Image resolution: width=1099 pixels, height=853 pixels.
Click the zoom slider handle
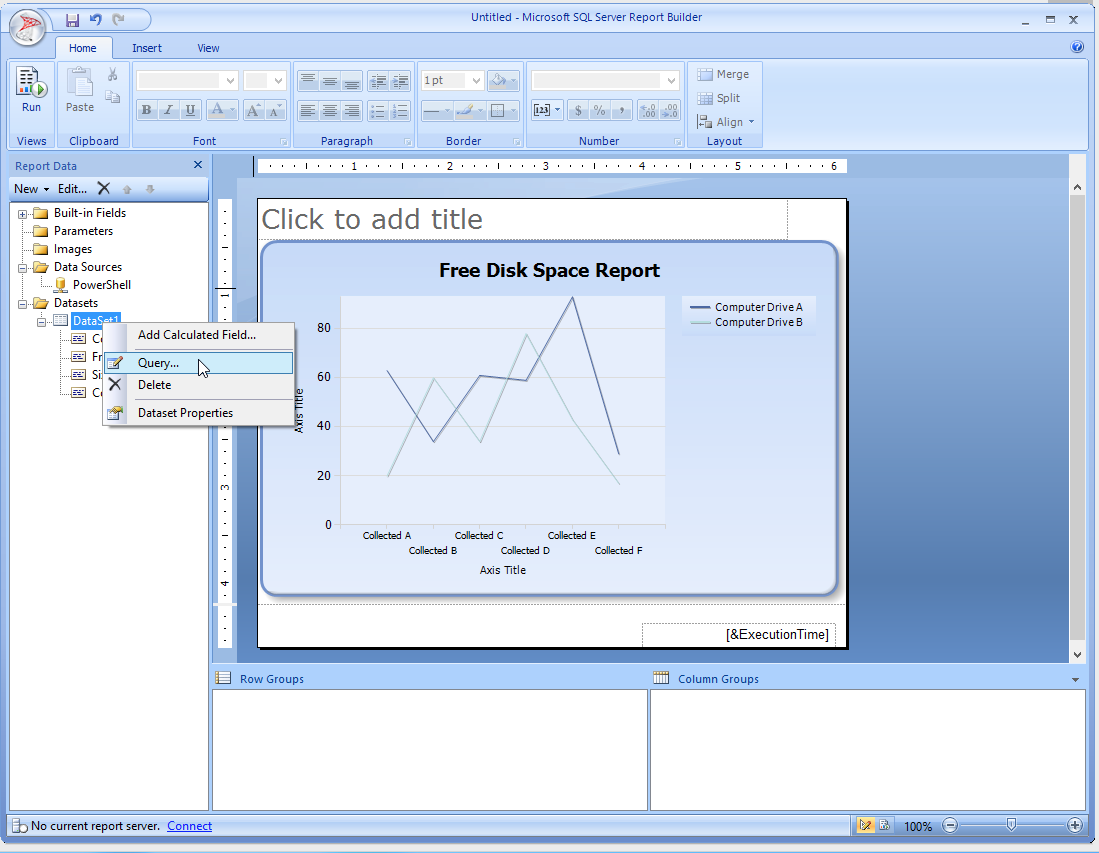tap(1012, 825)
